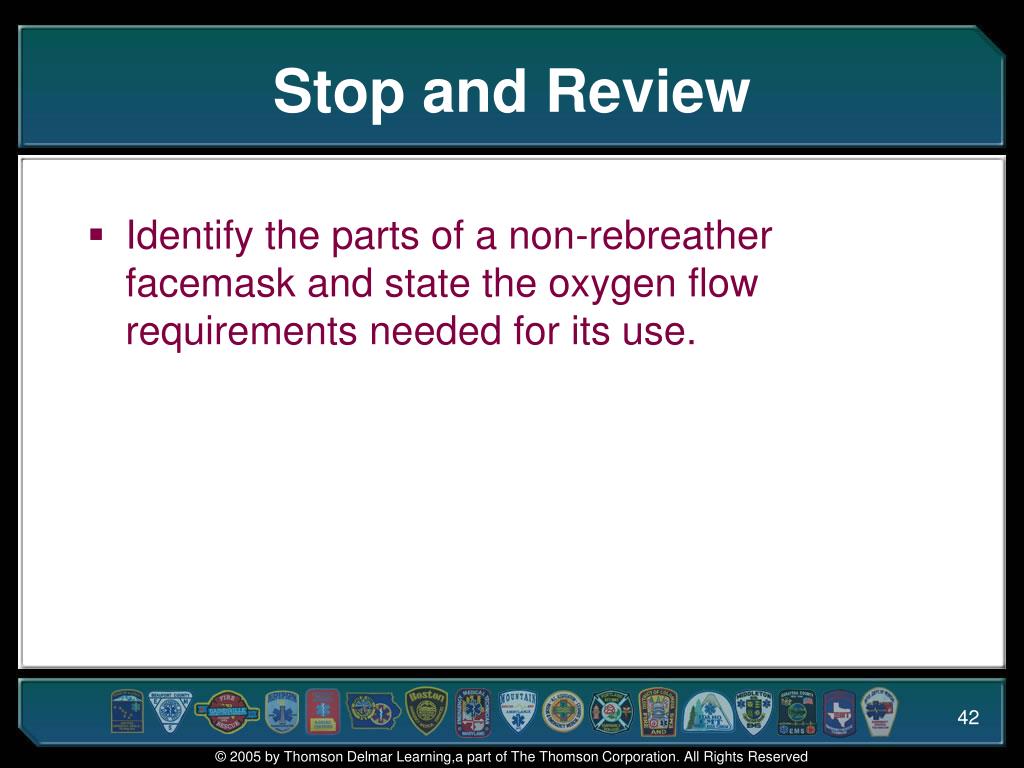
Task: Click the Boston shield badge
Action: click(x=426, y=711)
